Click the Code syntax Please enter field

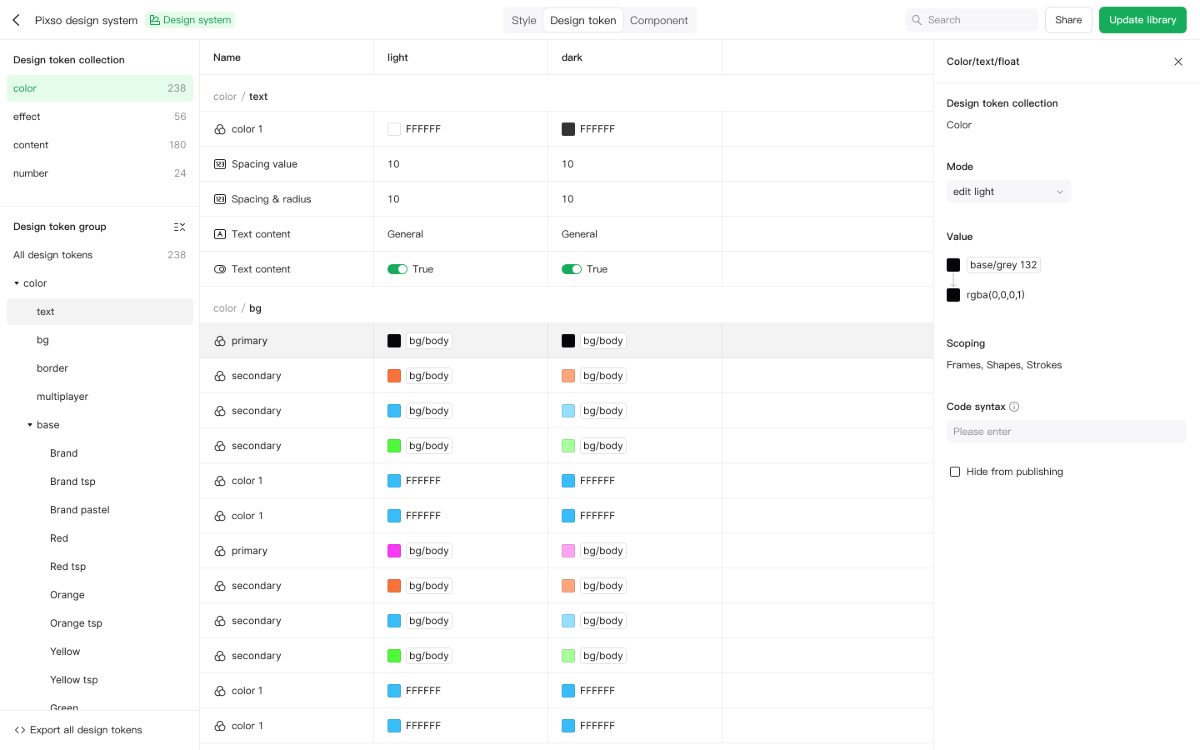tap(1066, 432)
